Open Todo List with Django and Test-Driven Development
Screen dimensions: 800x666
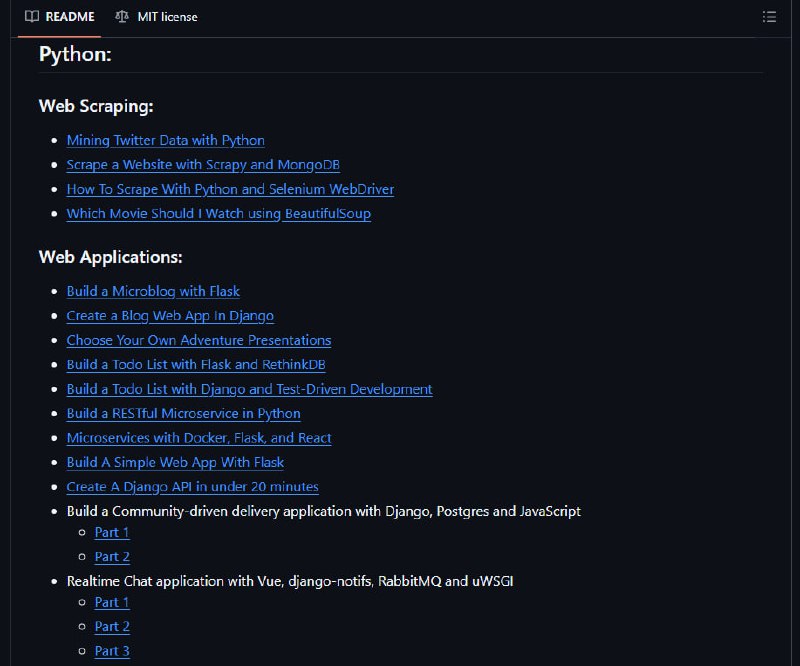(249, 389)
